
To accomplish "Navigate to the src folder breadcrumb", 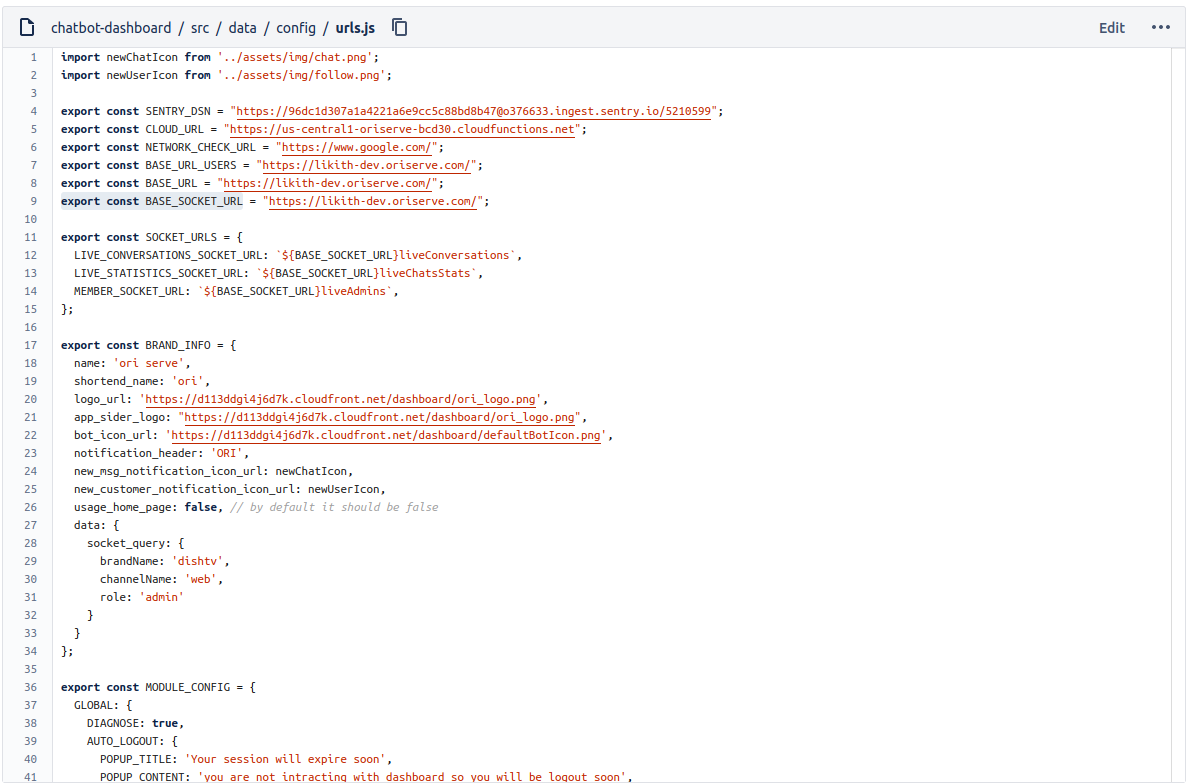I will point(200,27).
